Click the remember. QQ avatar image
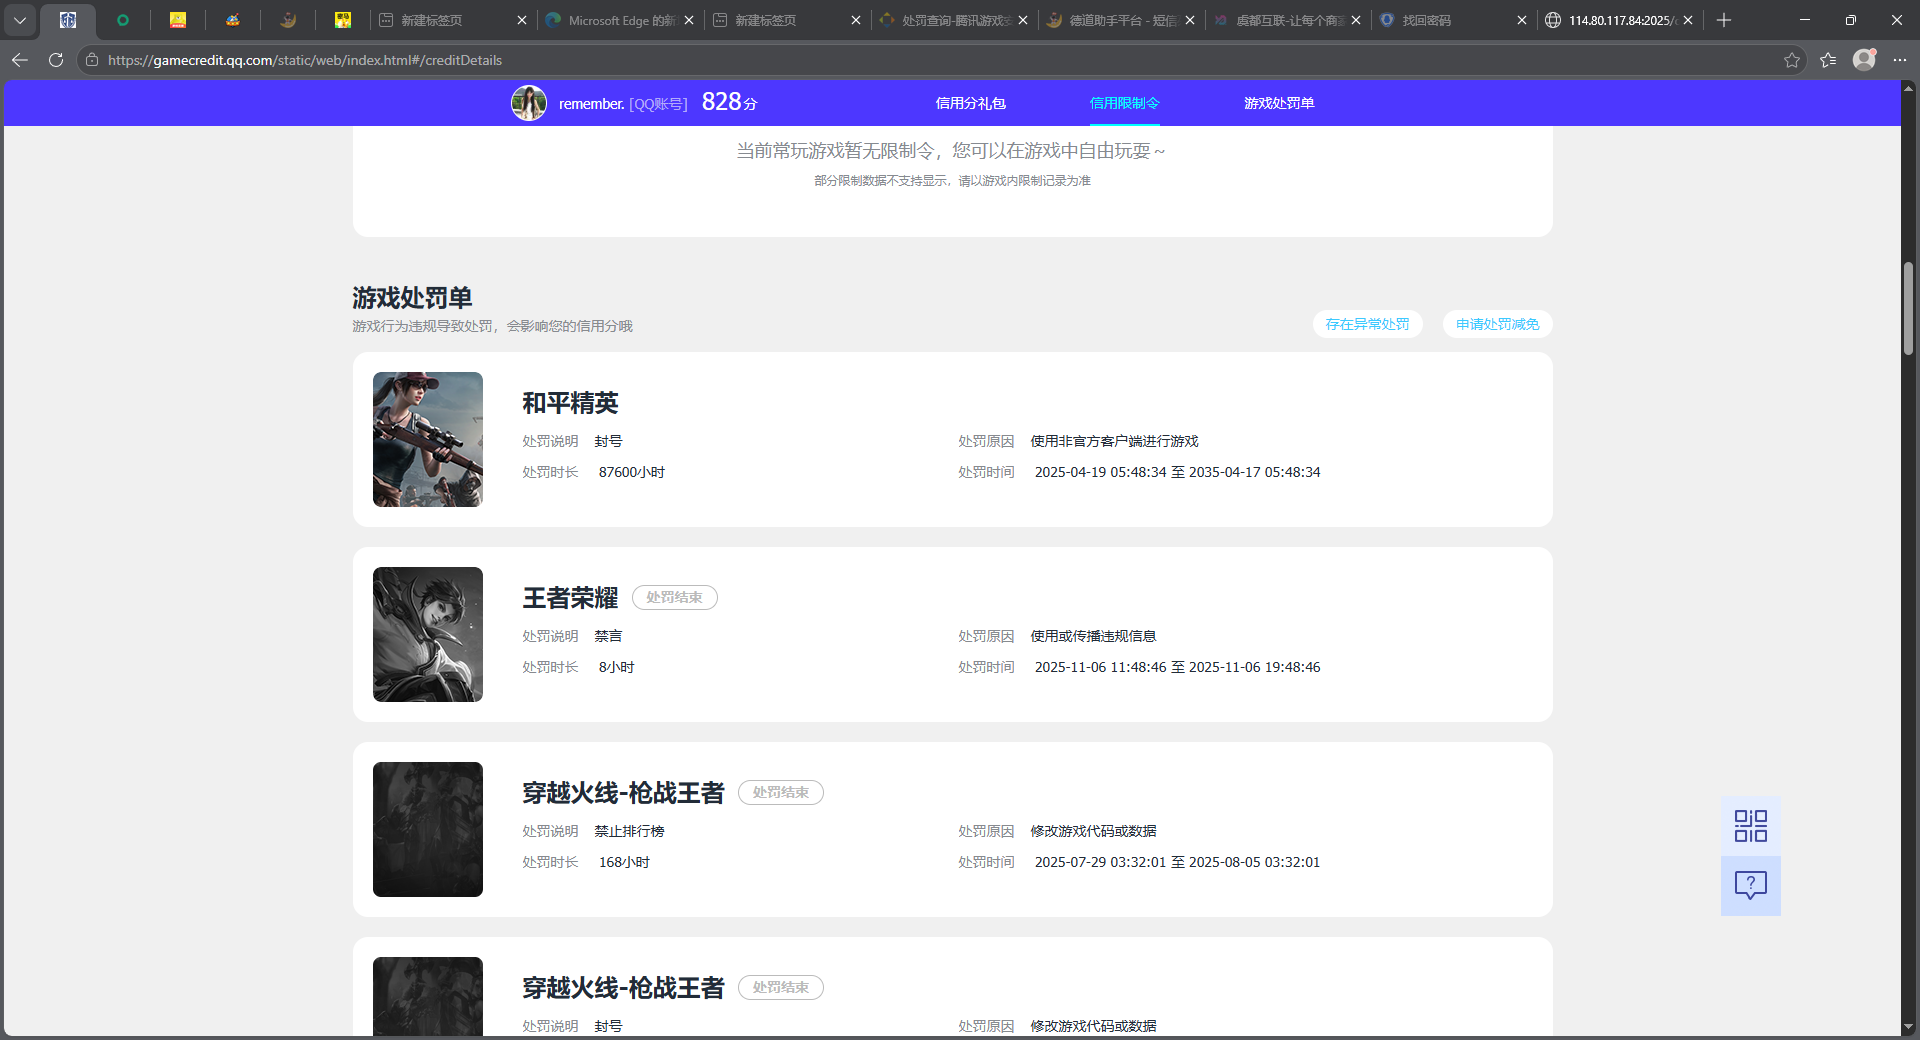1920x1040 pixels. click(529, 102)
